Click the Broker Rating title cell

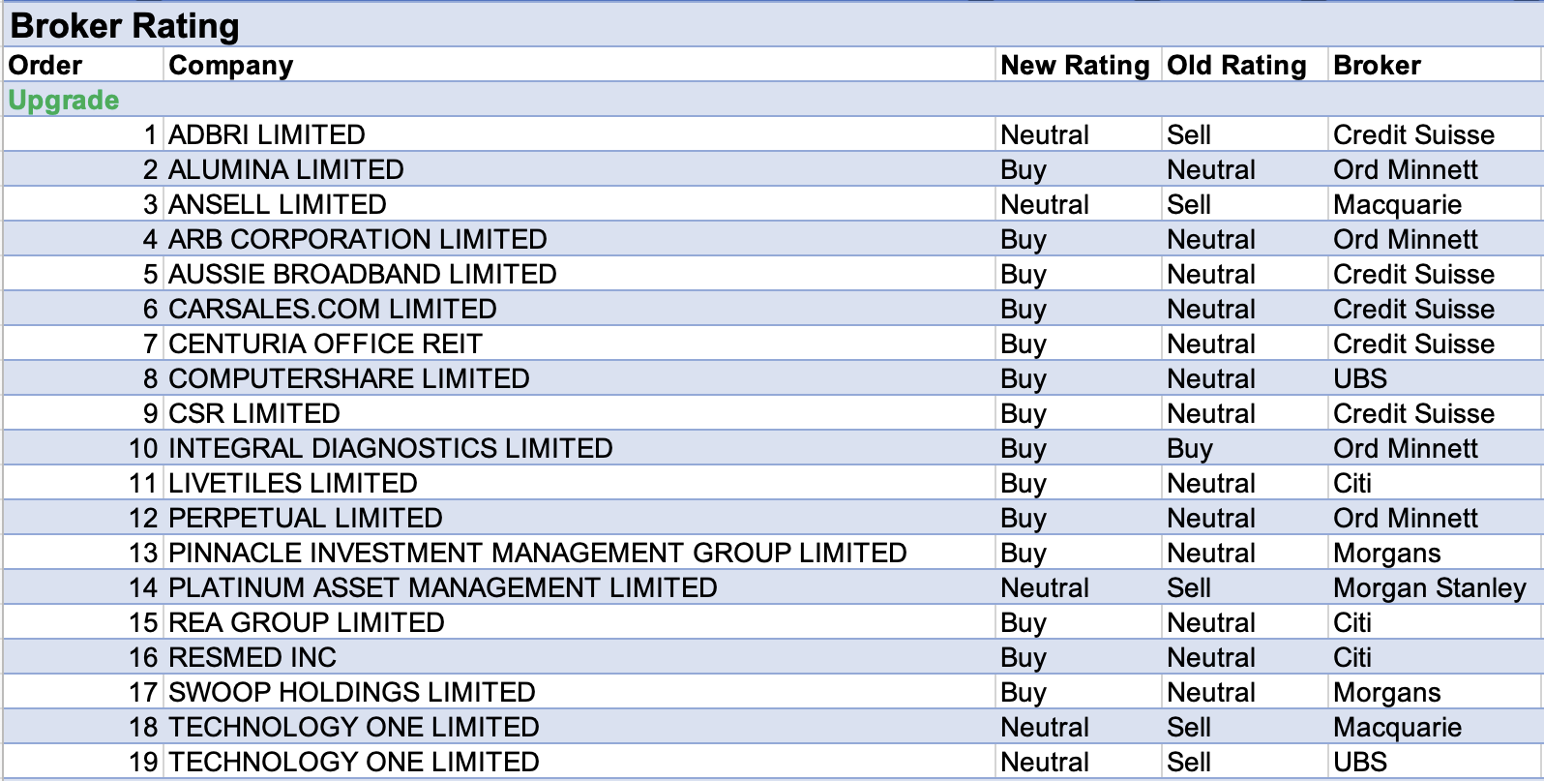click(x=125, y=26)
